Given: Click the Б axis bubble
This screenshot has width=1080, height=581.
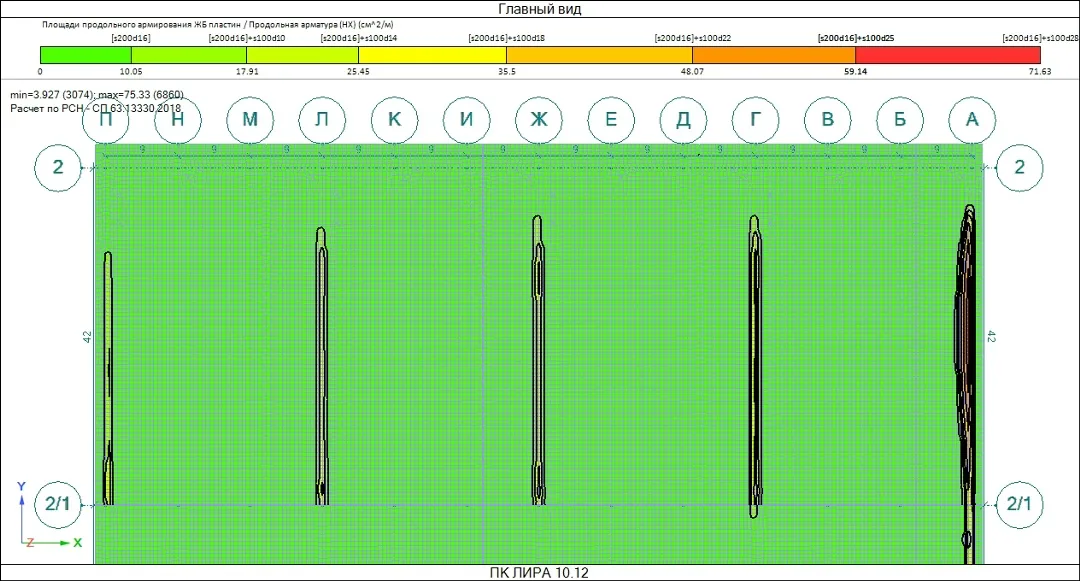Looking at the screenshot, I should click(x=900, y=120).
